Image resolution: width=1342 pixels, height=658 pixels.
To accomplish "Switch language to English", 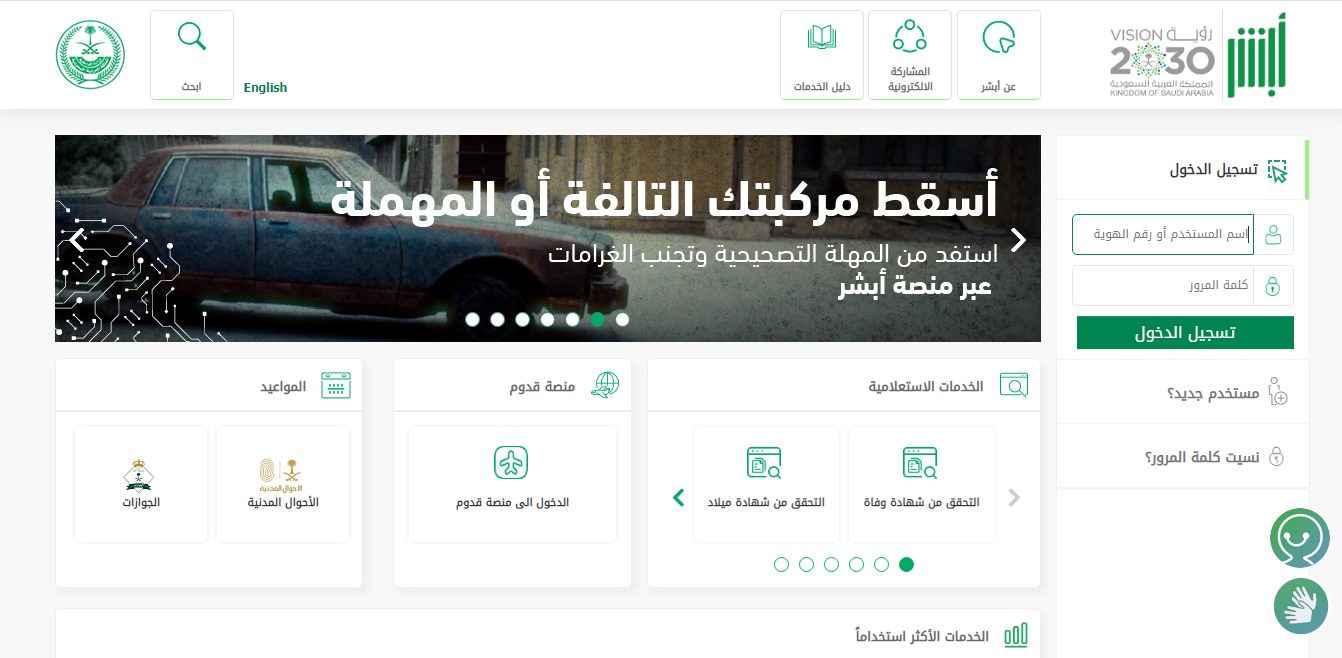I will coord(265,88).
